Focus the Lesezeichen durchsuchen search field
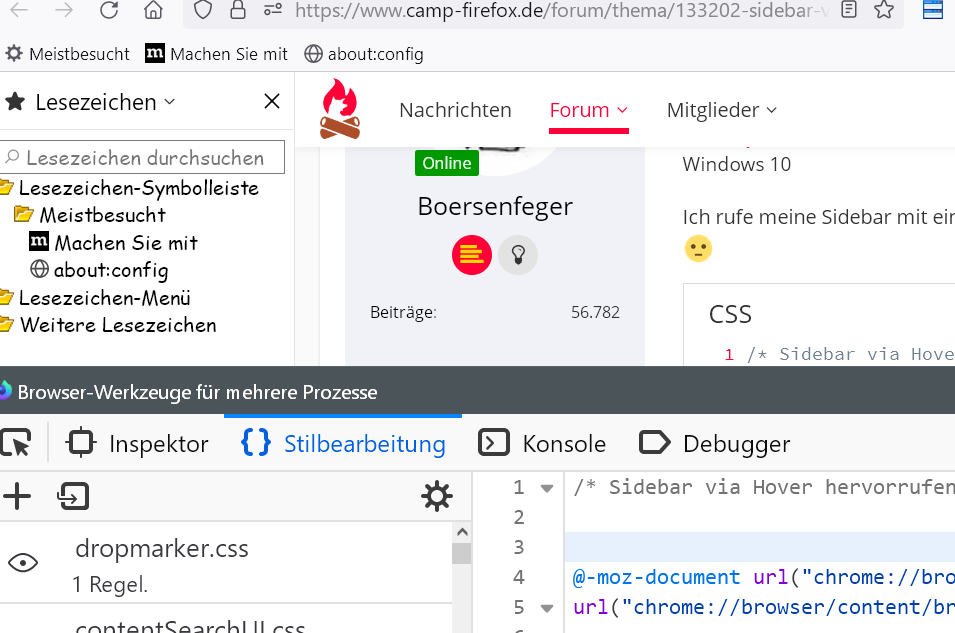Screen dimensions: 955x633 click(145, 157)
